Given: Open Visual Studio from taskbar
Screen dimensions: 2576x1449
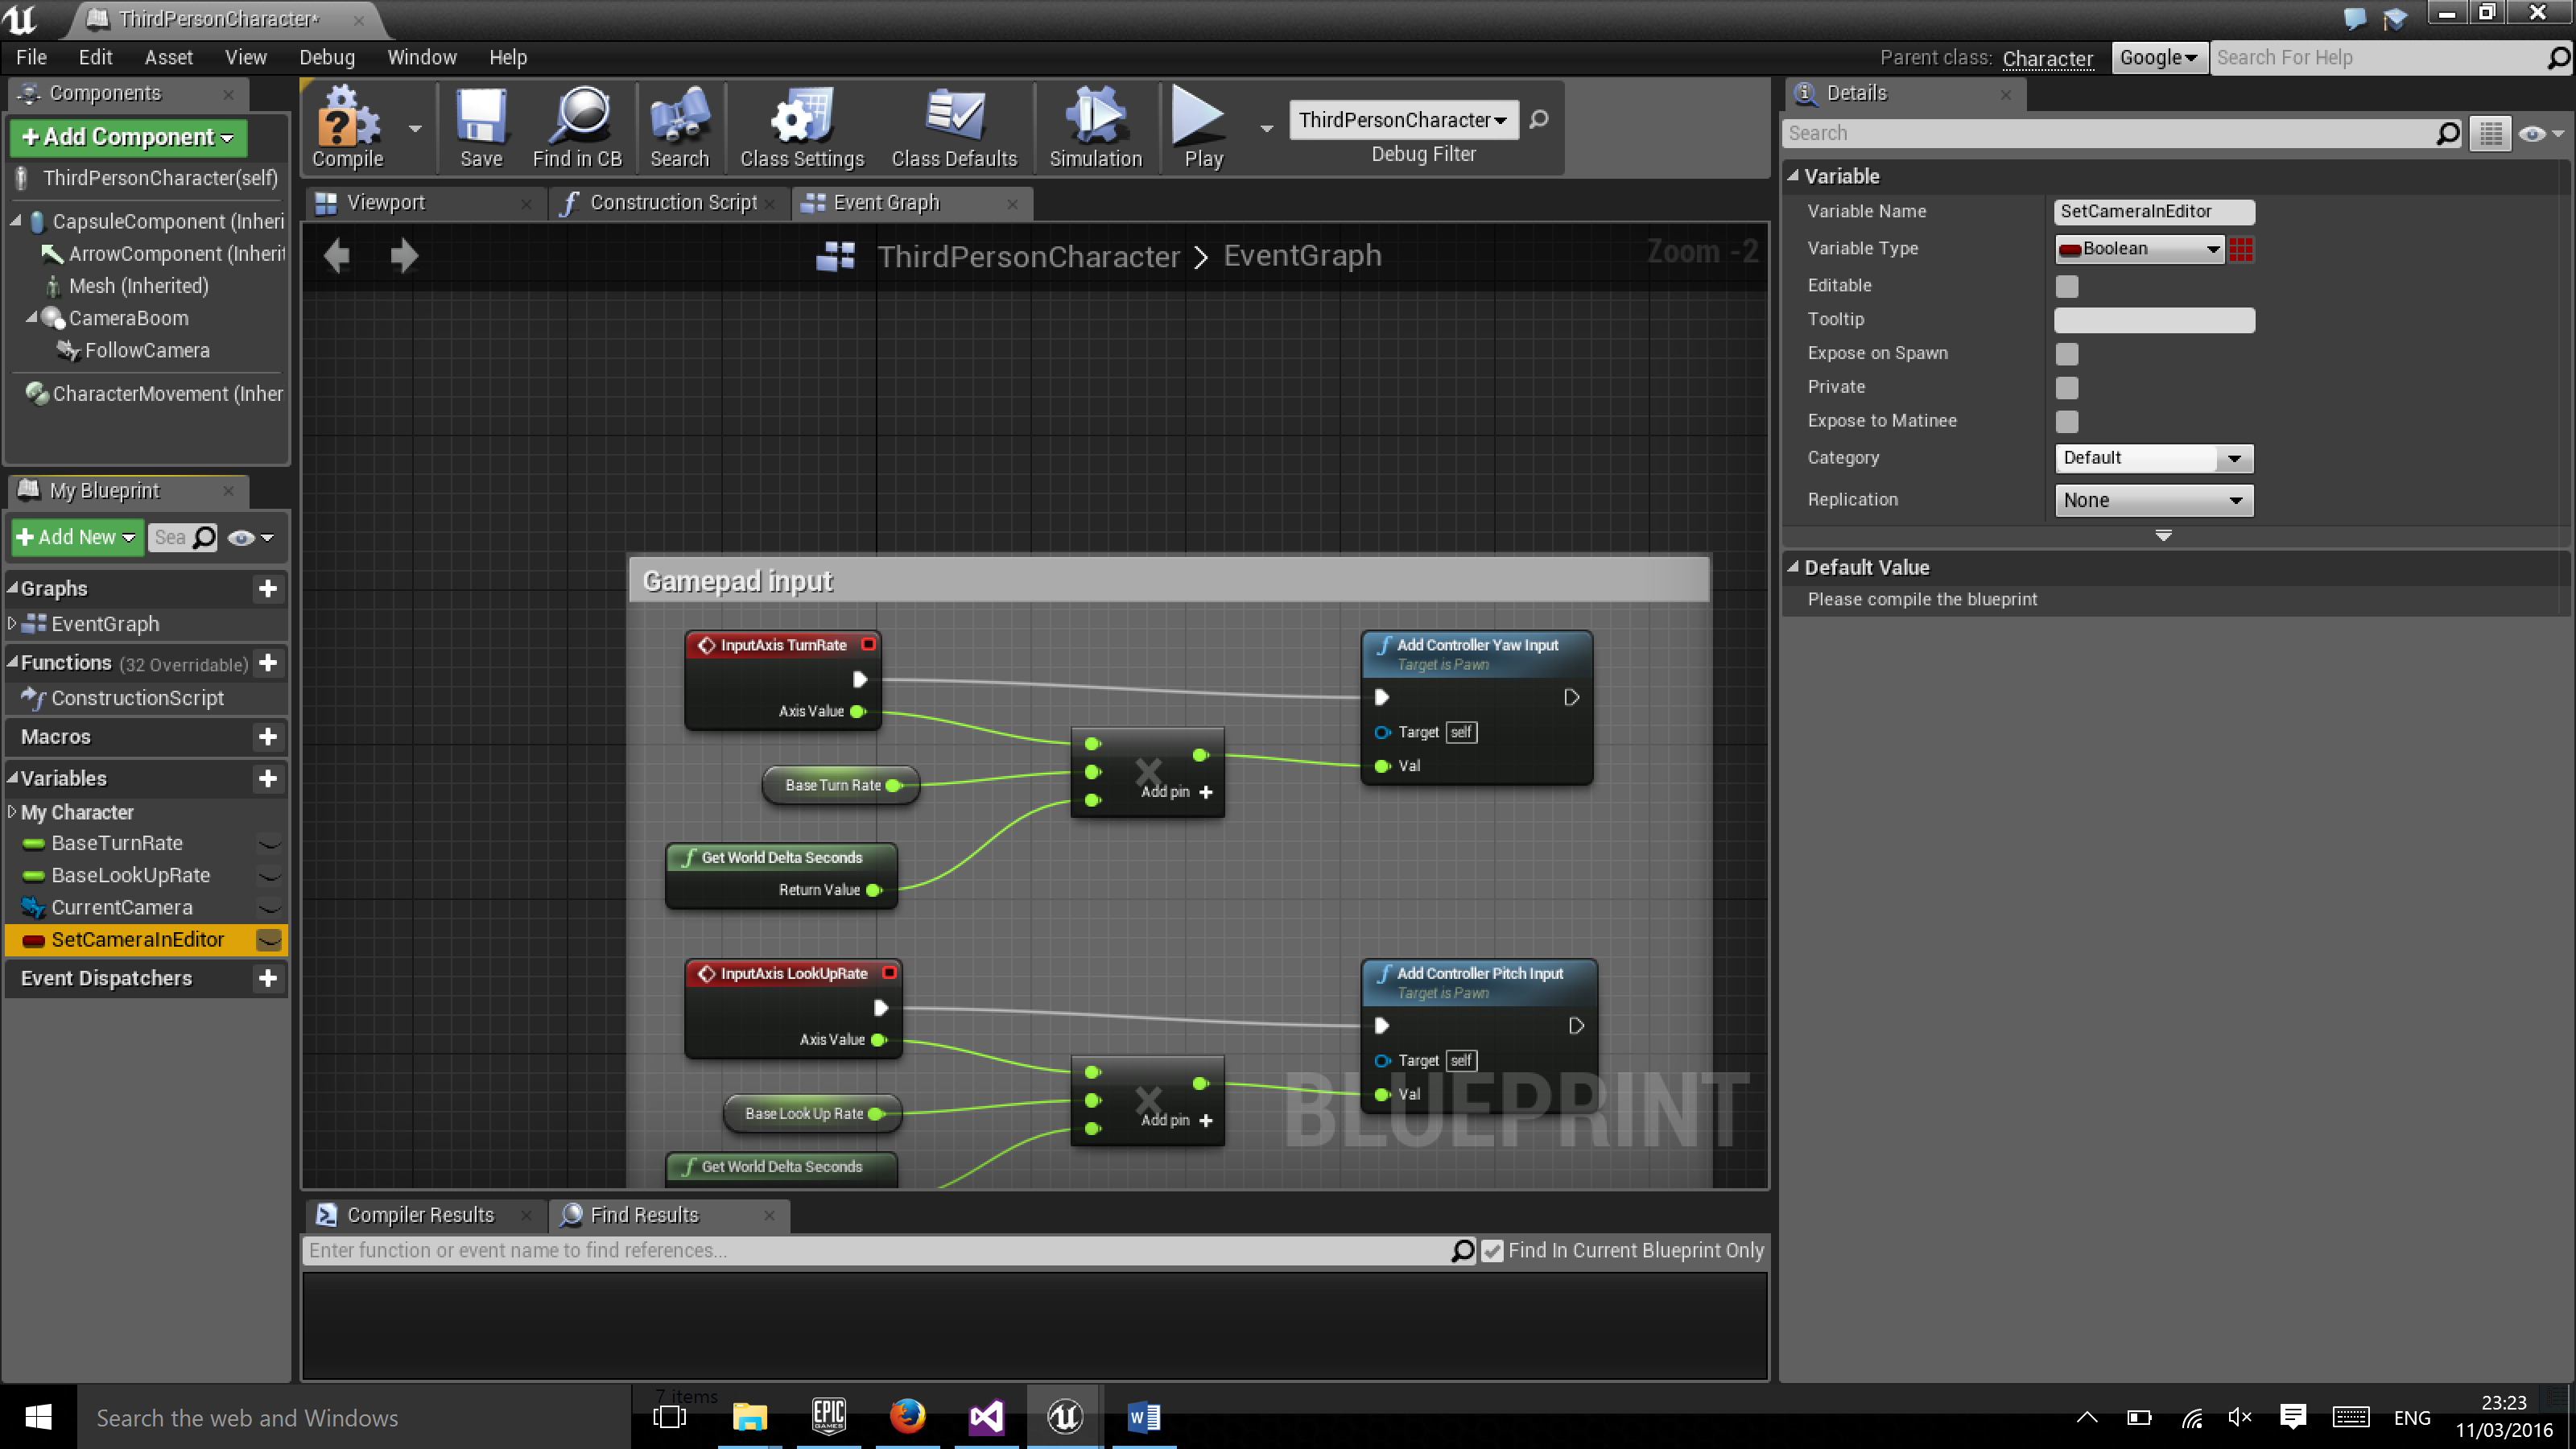Looking at the screenshot, I should (x=985, y=1416).
